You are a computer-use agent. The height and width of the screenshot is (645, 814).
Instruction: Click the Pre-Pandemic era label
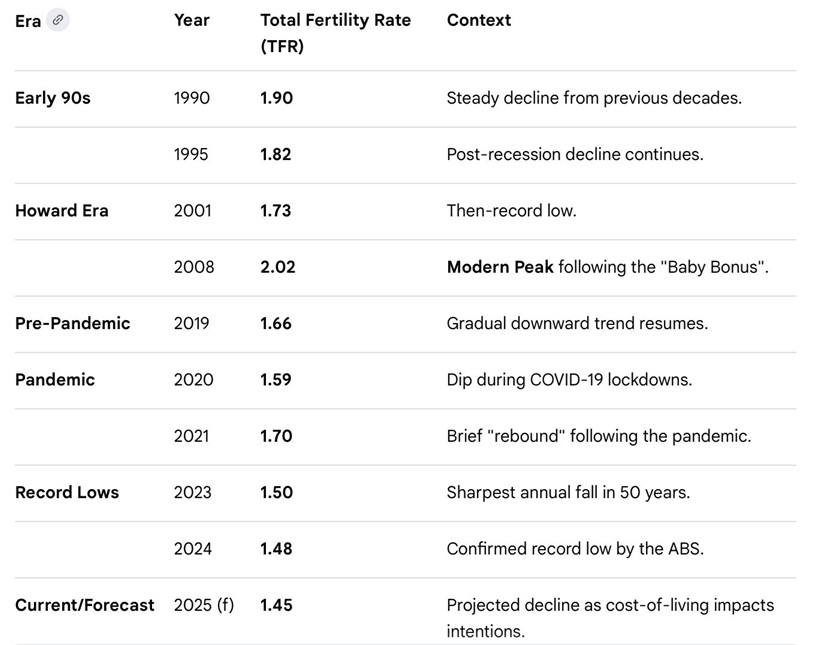click(72, 323)
